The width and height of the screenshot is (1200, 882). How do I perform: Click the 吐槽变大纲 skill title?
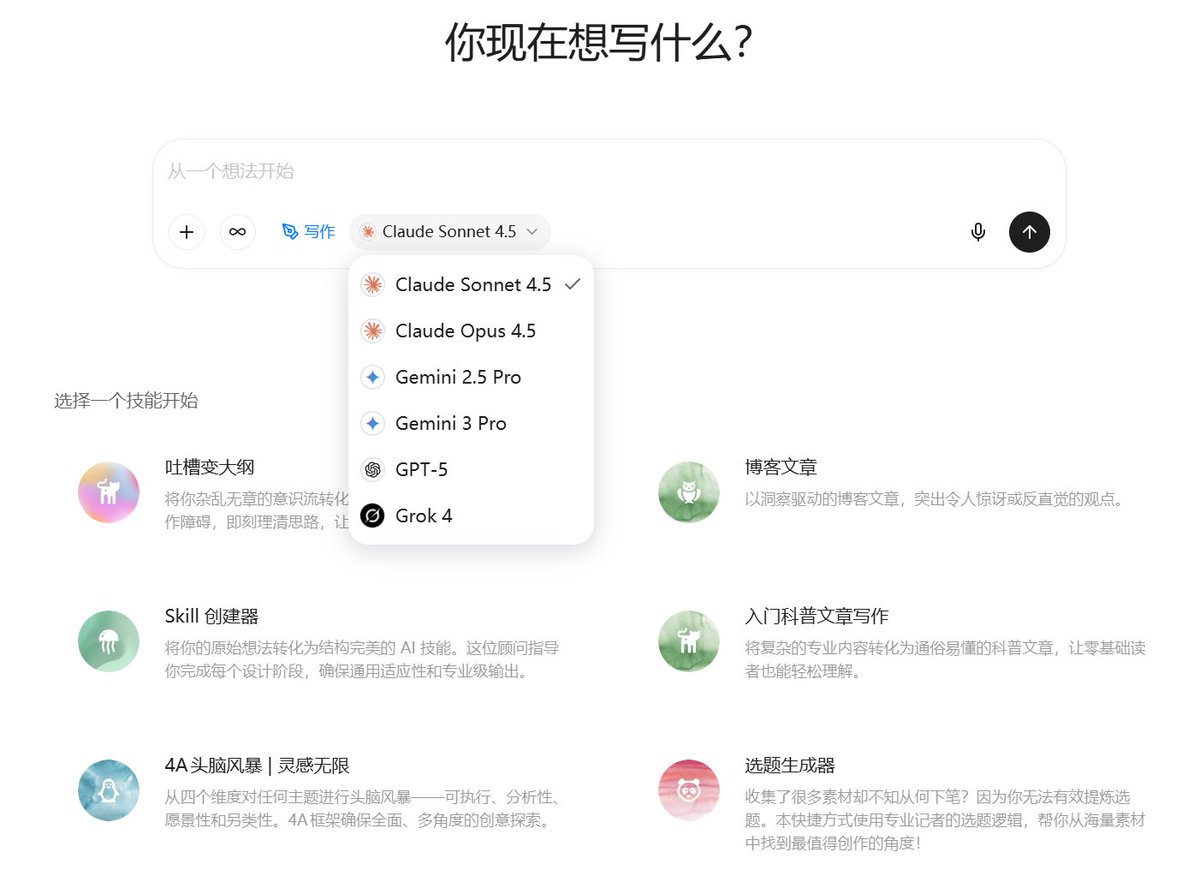(210, 467)
